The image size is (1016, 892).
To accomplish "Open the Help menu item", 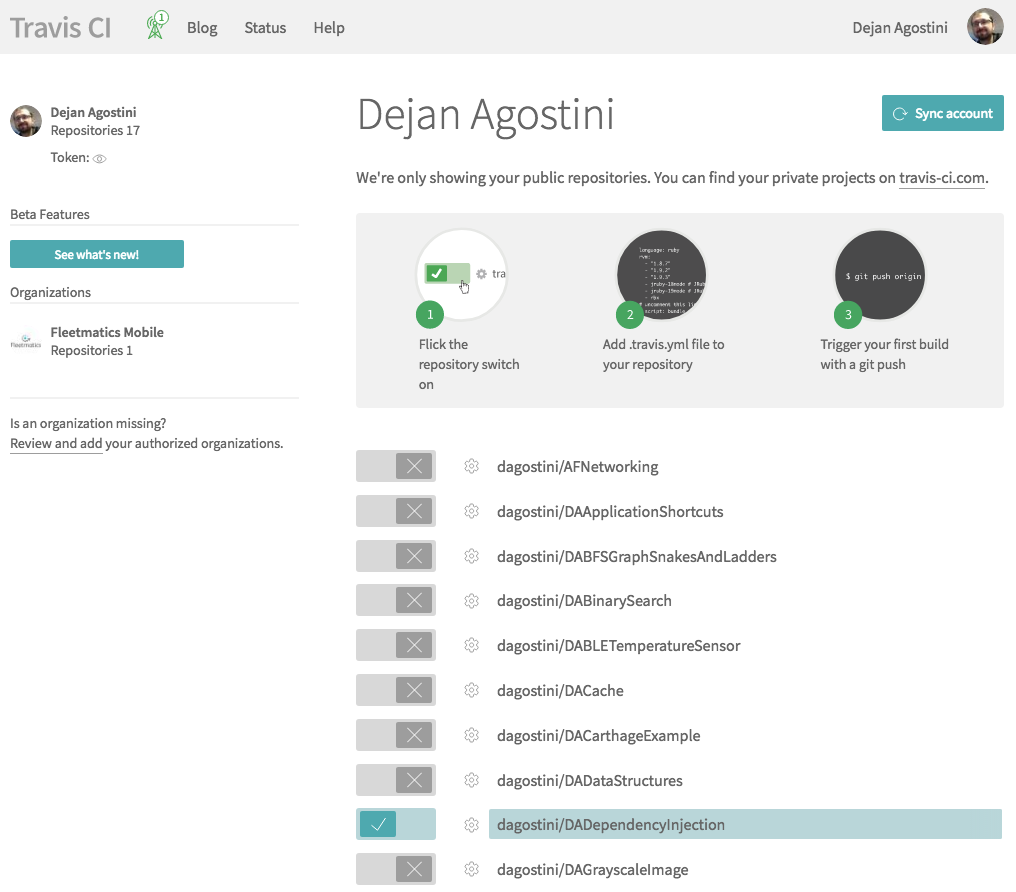I will [x=329, y=28].
